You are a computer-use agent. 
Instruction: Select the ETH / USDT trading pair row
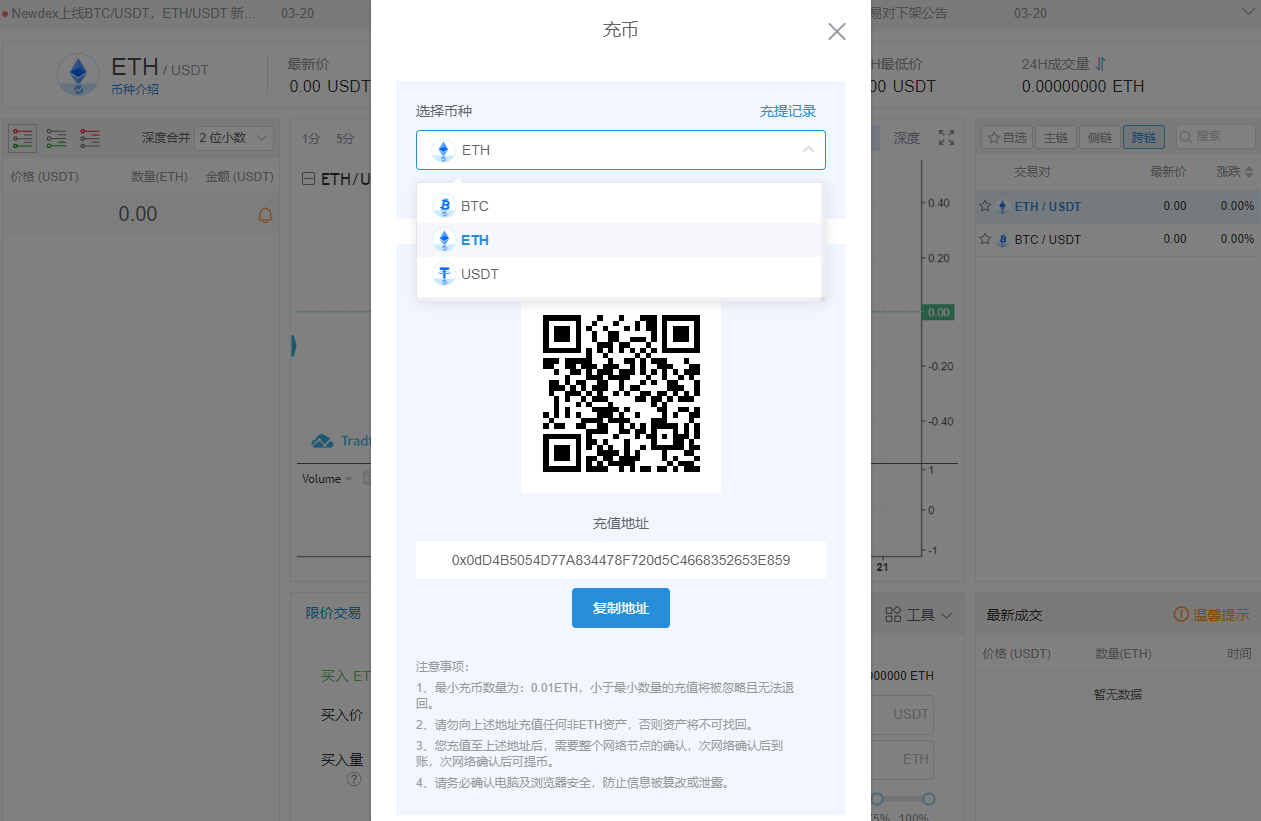tap(1117, 206)
